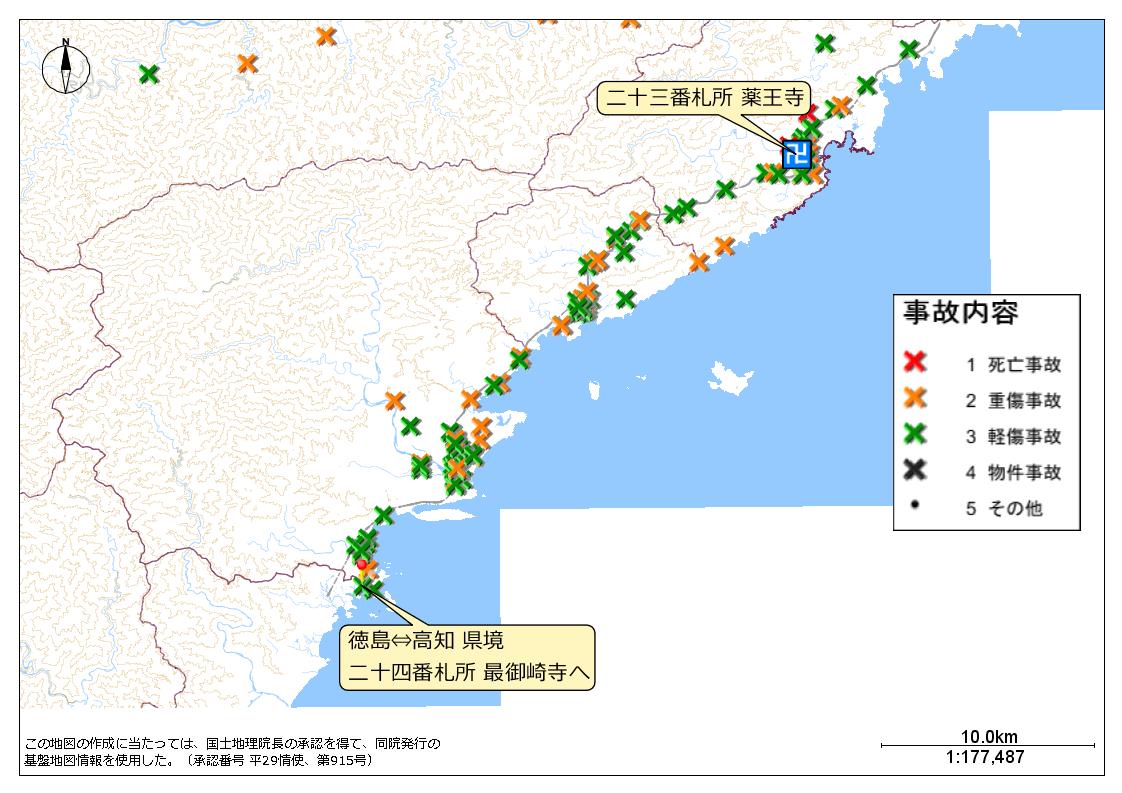Click the red X fatal accident legend icon
This screenshot has height=793, width=1122.
click(914, 361)
